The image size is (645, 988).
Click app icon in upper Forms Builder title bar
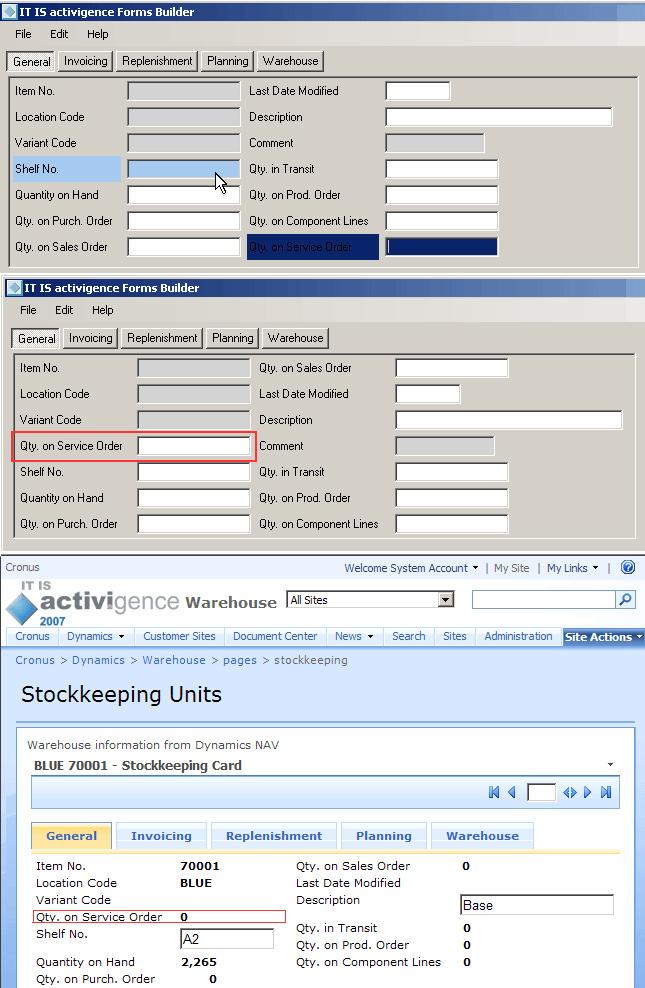9,11
